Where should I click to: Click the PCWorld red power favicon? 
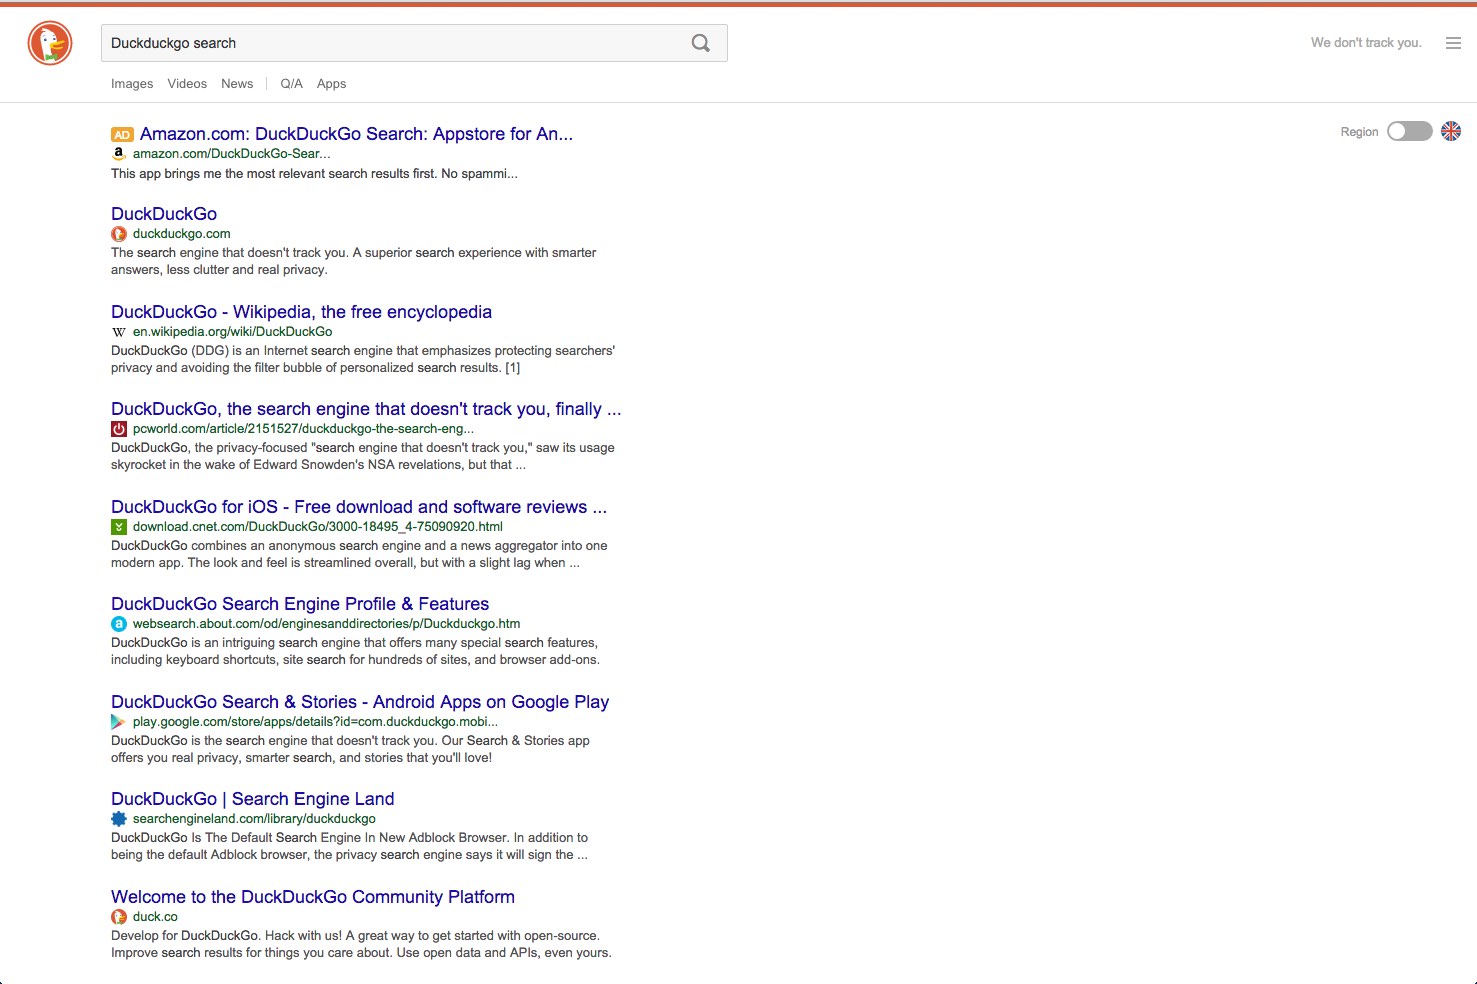tap(119, 429)
